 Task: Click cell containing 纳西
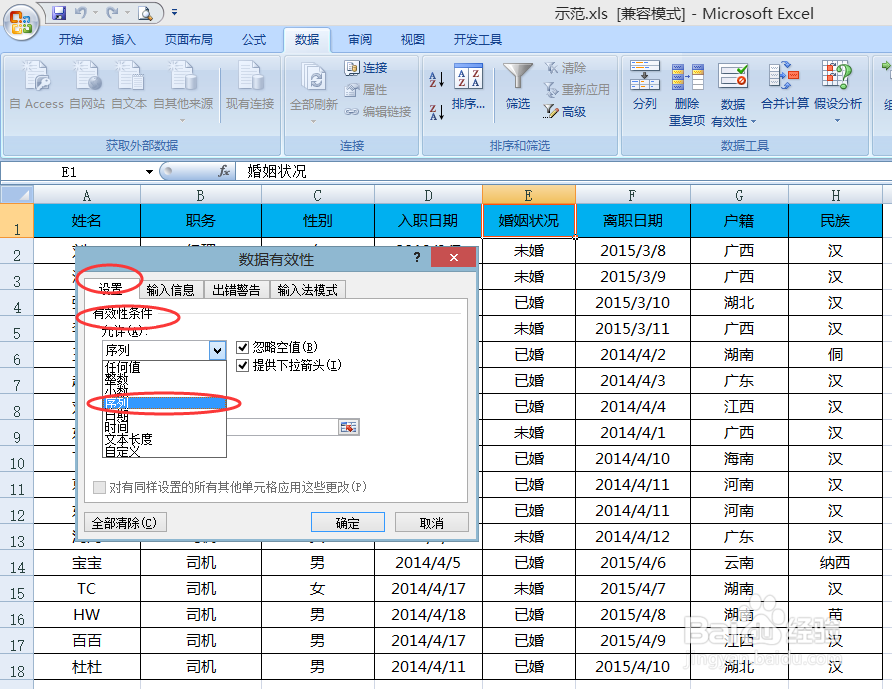[835, 563]
